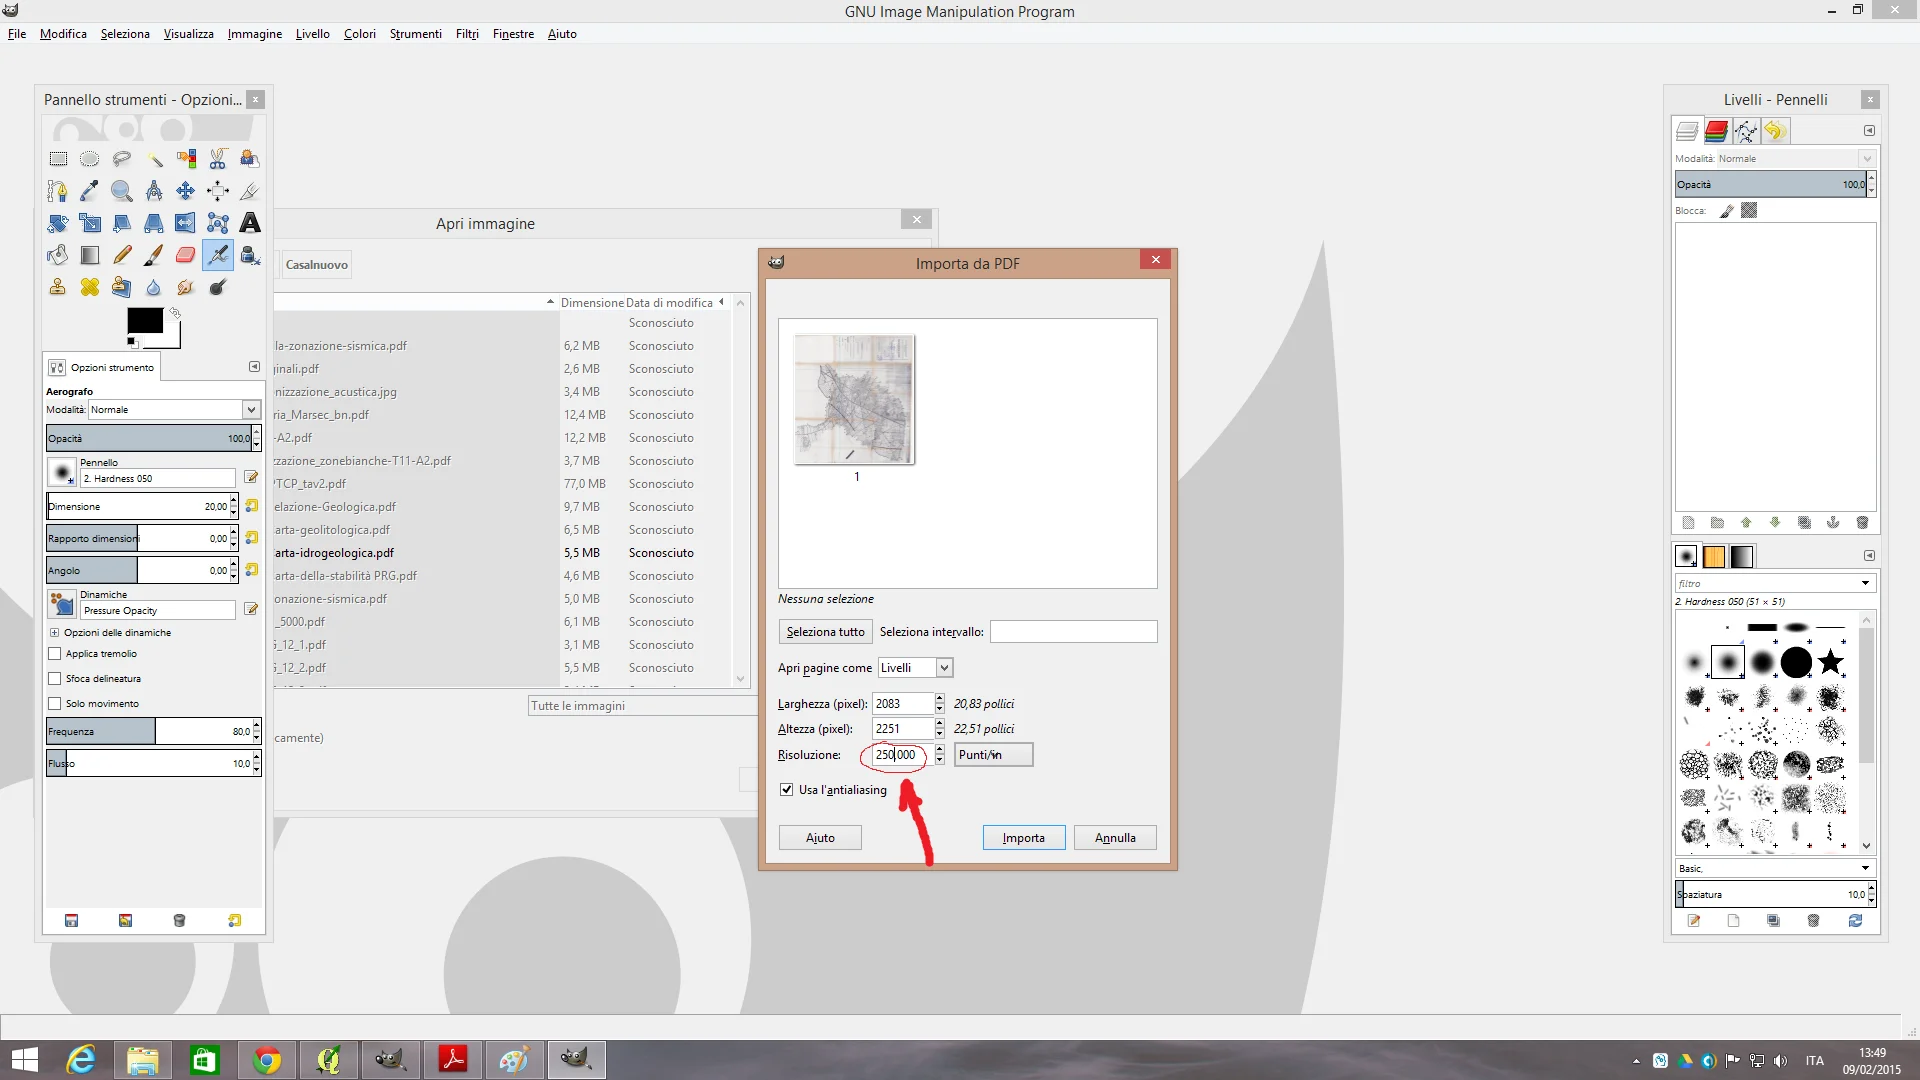Open the Punti/in resolution unit dropdown

(993, 754)
